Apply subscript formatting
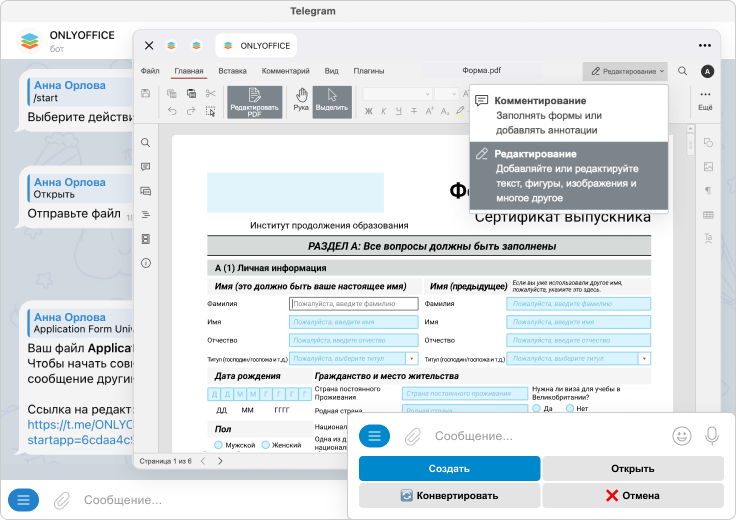Screen dimensions: 736x520 [x=445, y=111]
